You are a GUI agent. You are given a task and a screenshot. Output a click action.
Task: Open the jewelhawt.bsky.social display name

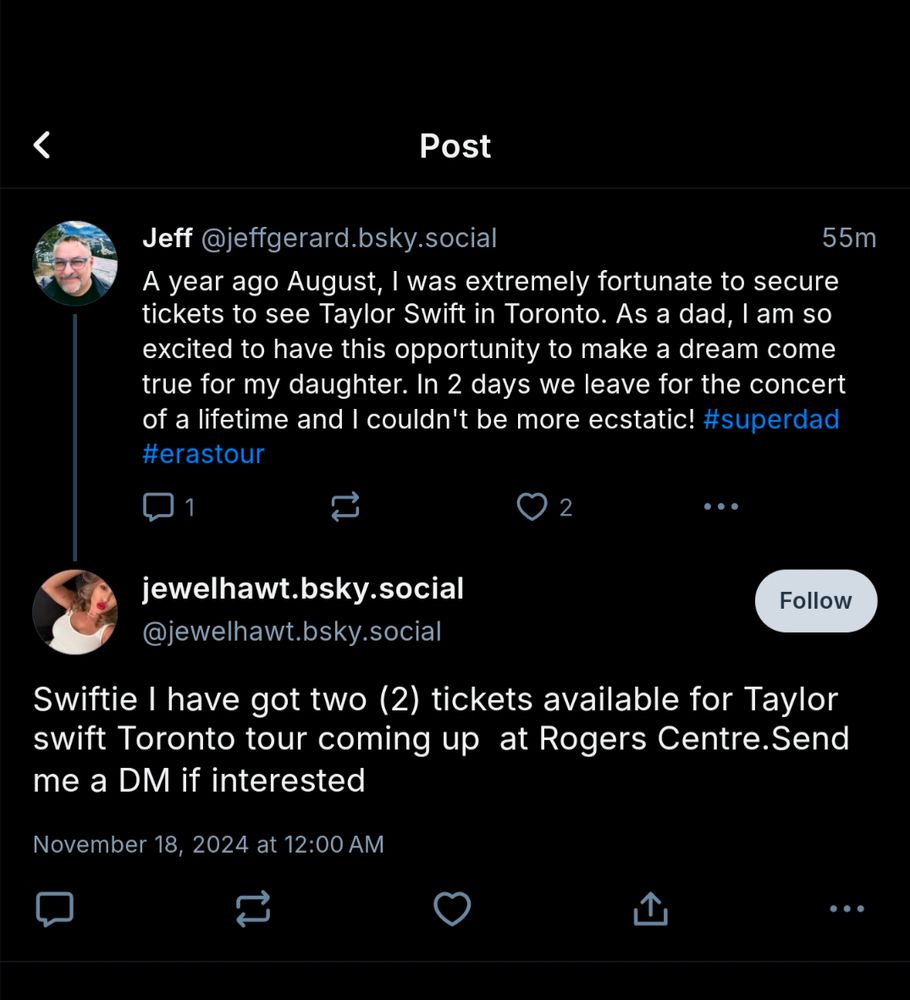tap(303, 589)
